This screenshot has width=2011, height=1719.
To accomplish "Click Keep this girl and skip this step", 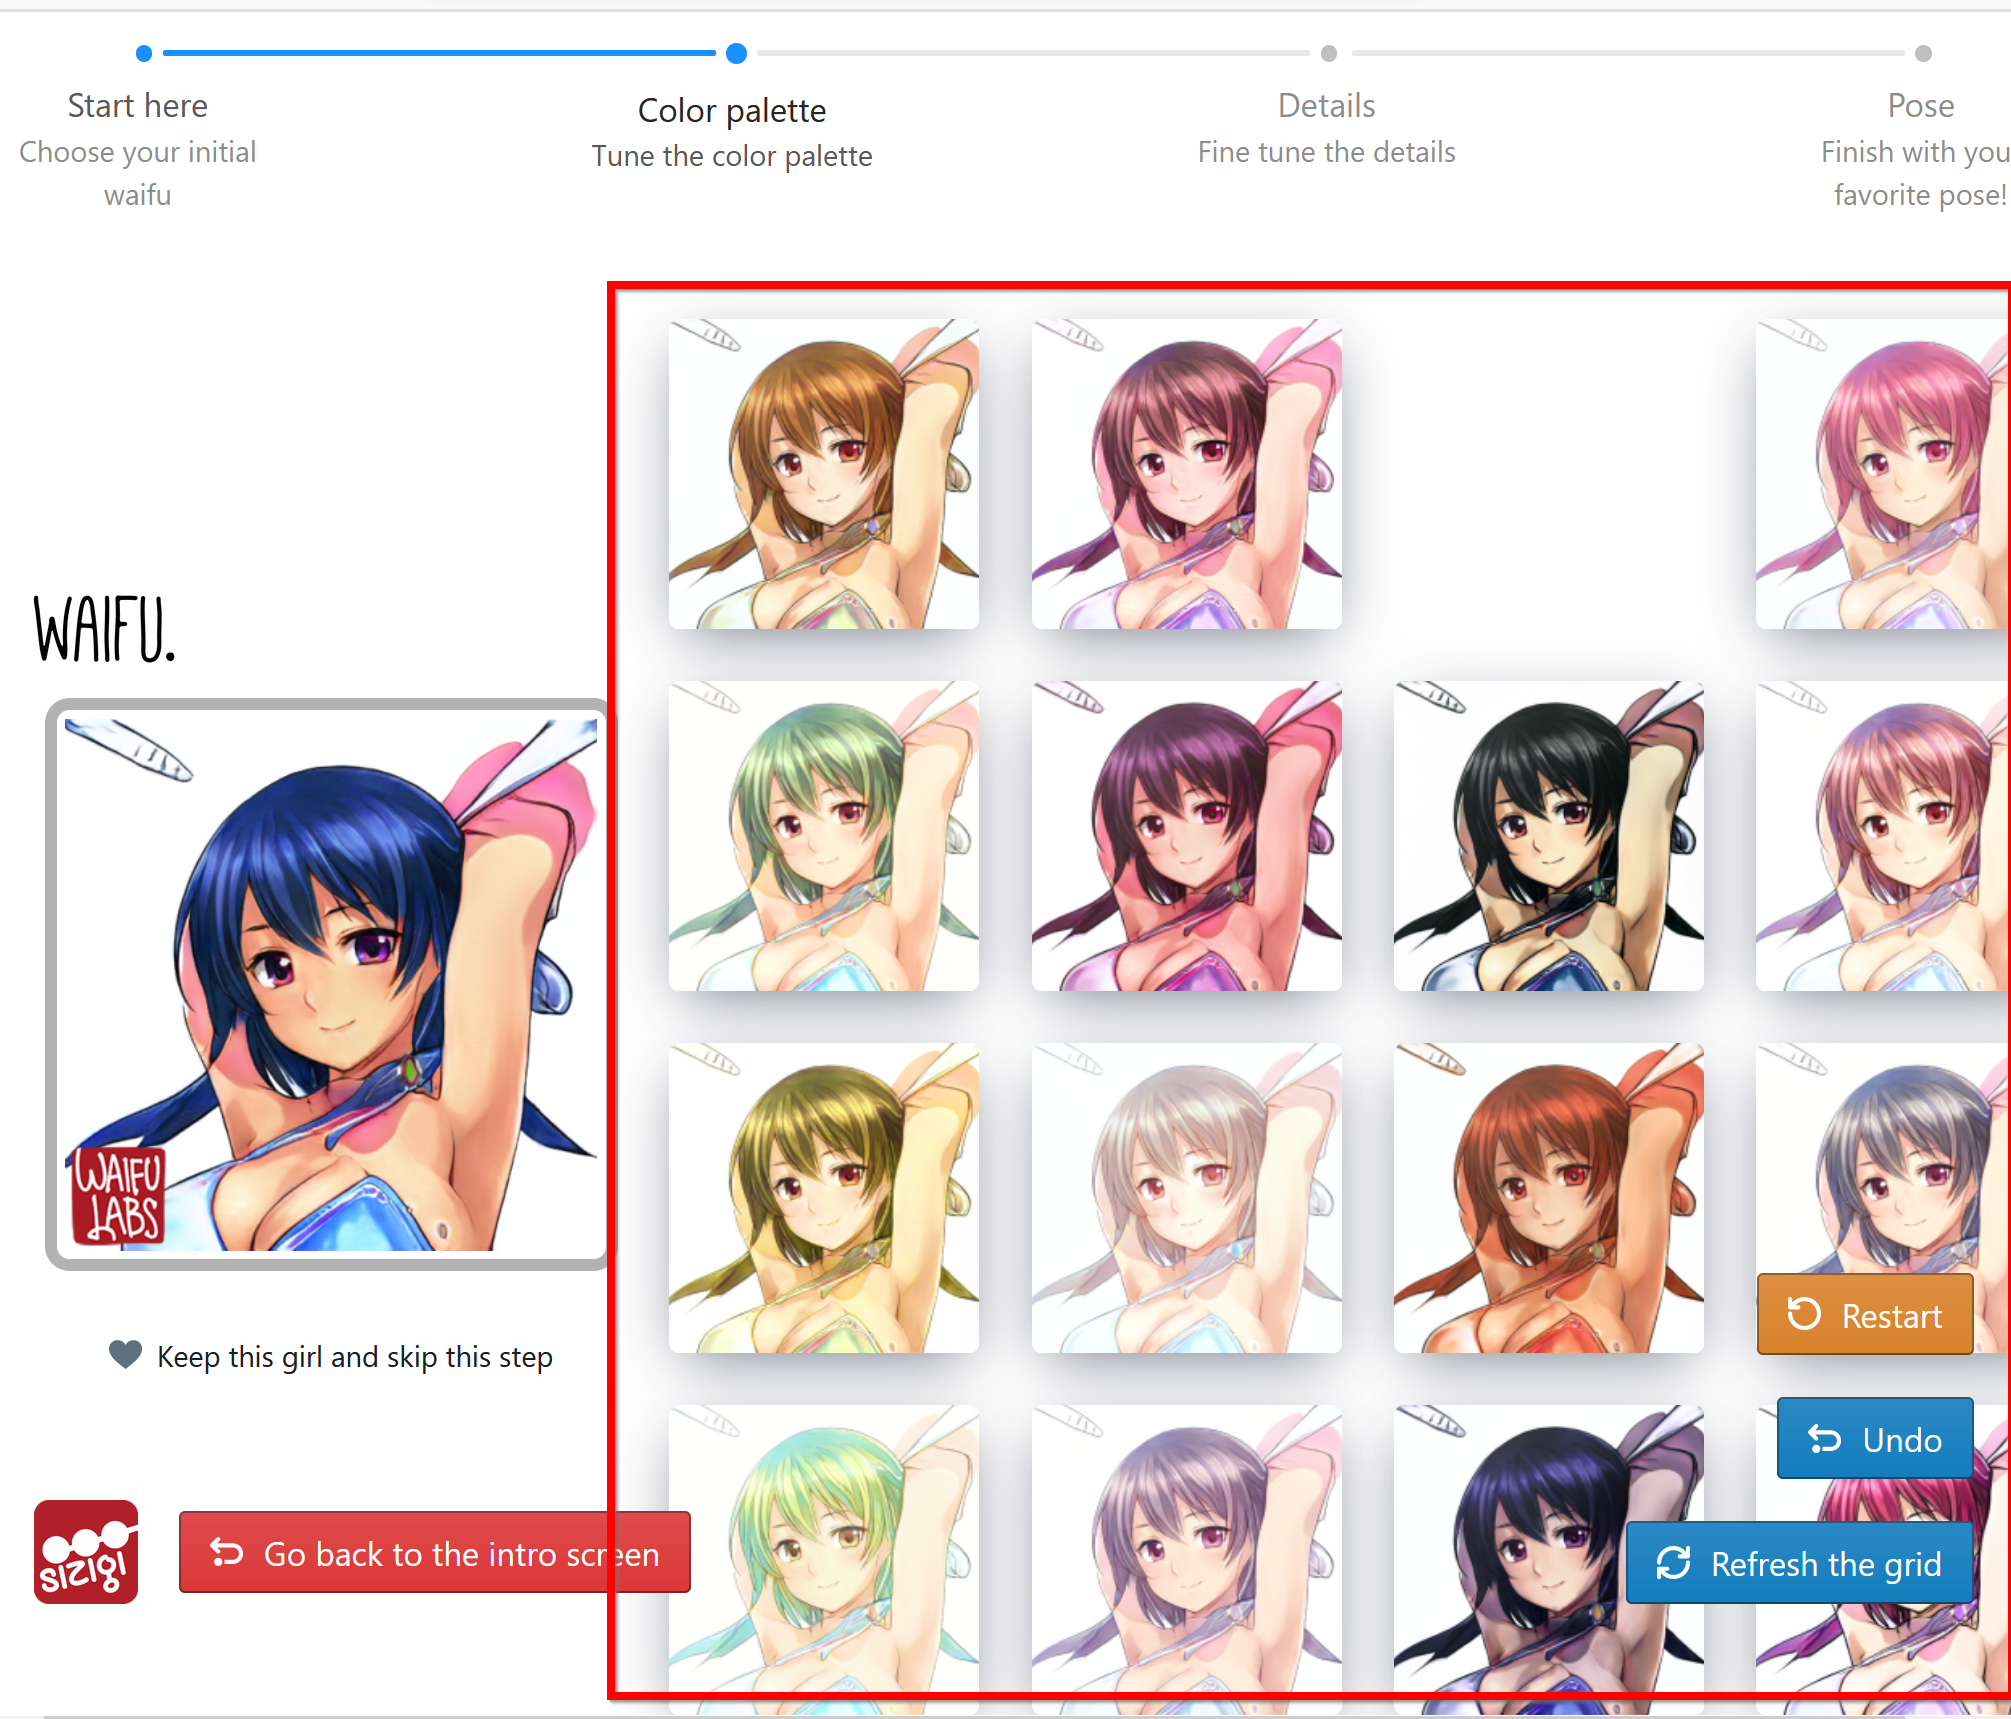I will tap(331, 1356).
